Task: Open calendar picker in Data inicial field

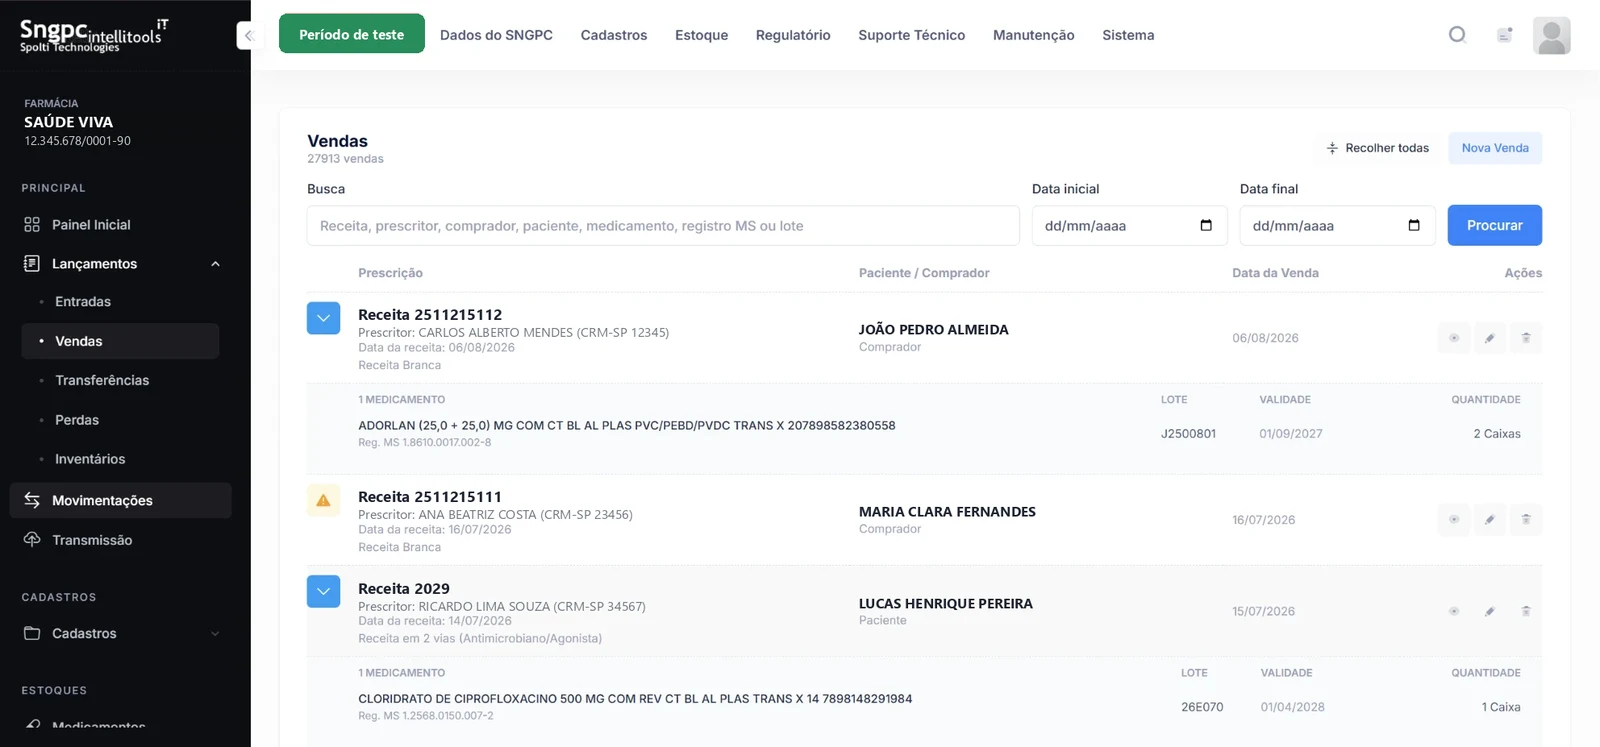Action: tap(1206, 225)
